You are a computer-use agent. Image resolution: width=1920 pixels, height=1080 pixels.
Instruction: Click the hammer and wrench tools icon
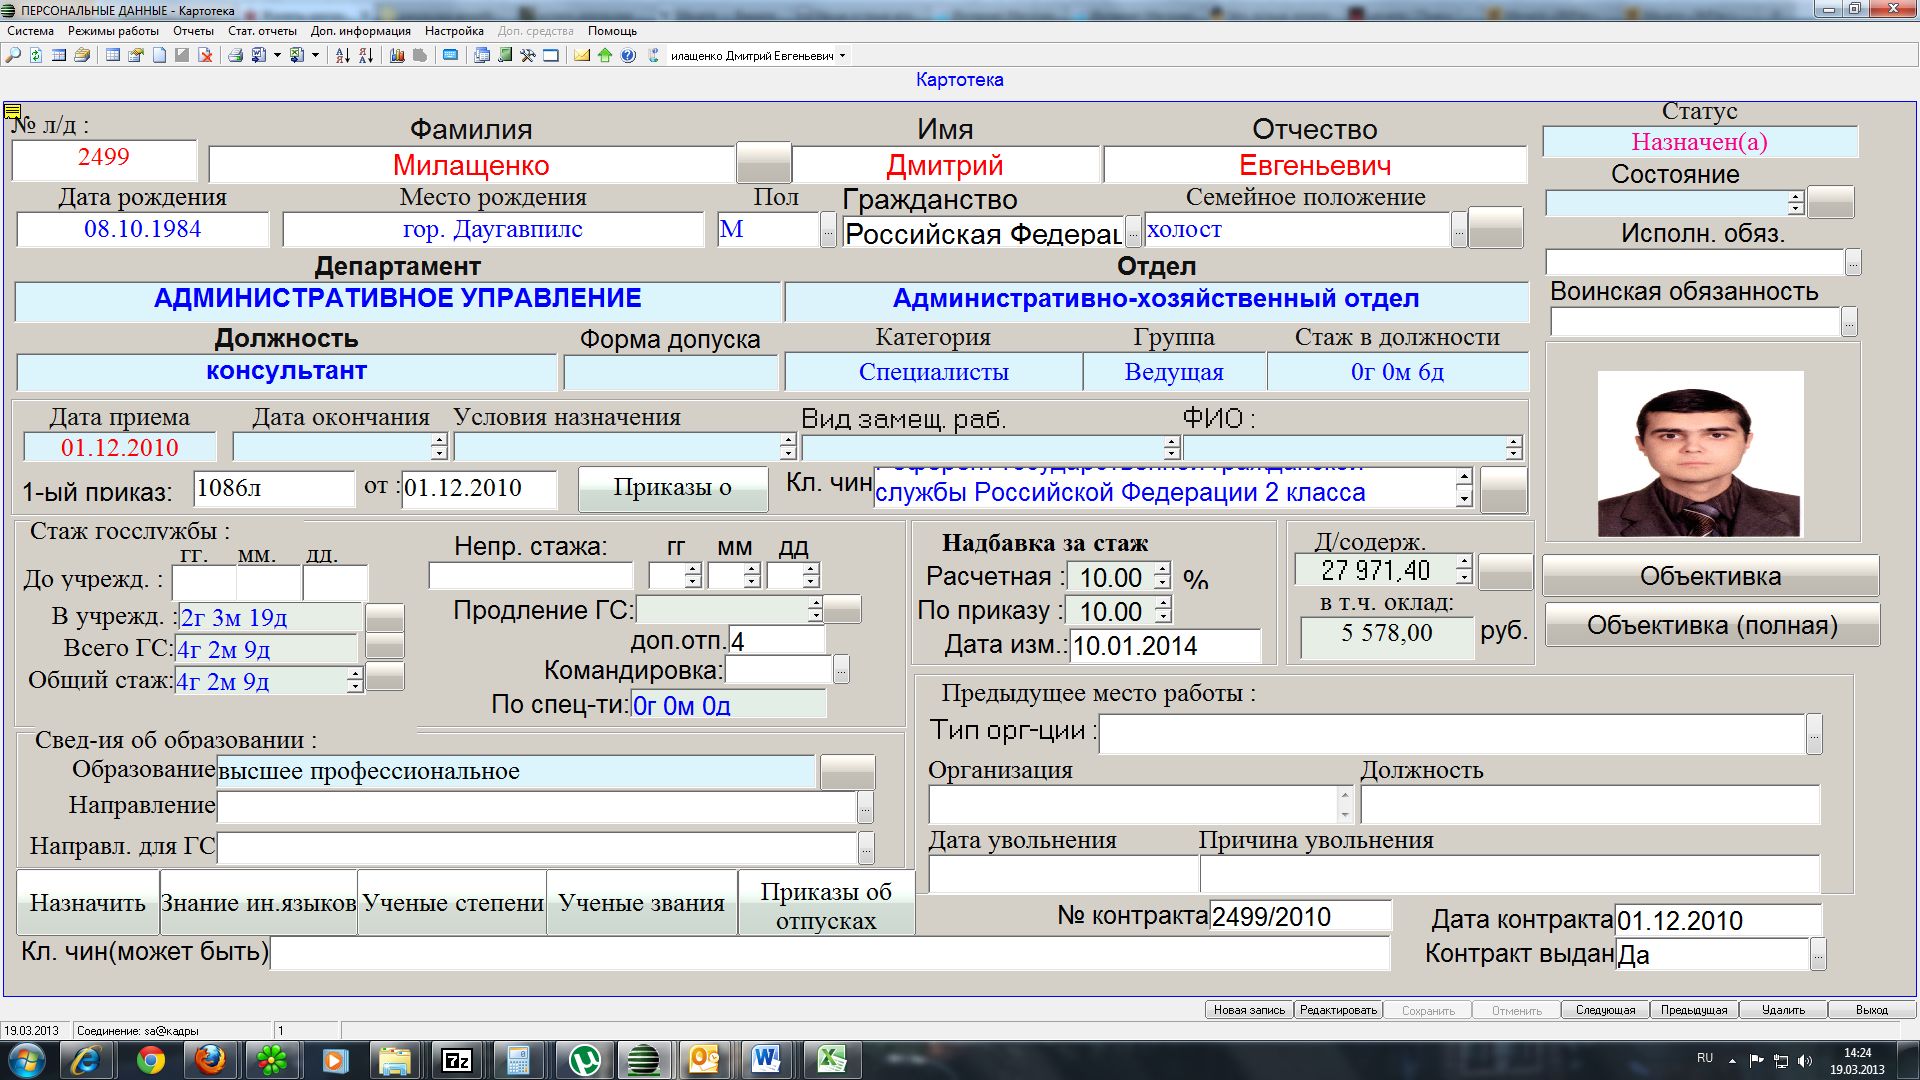[528, 55]
